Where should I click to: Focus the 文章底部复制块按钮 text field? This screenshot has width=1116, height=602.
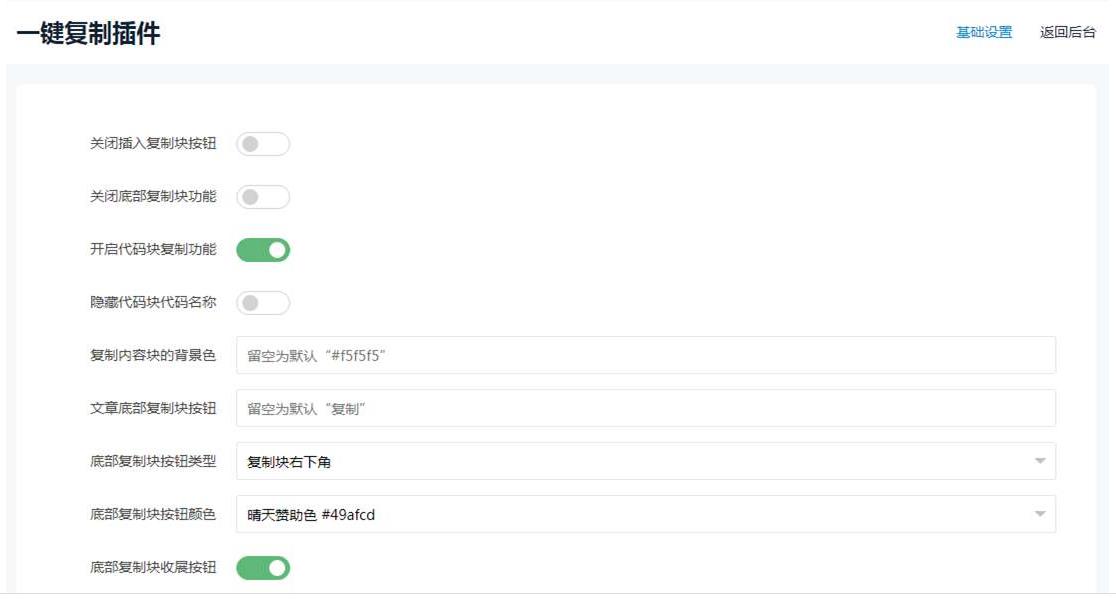click(x=645, y=408)
